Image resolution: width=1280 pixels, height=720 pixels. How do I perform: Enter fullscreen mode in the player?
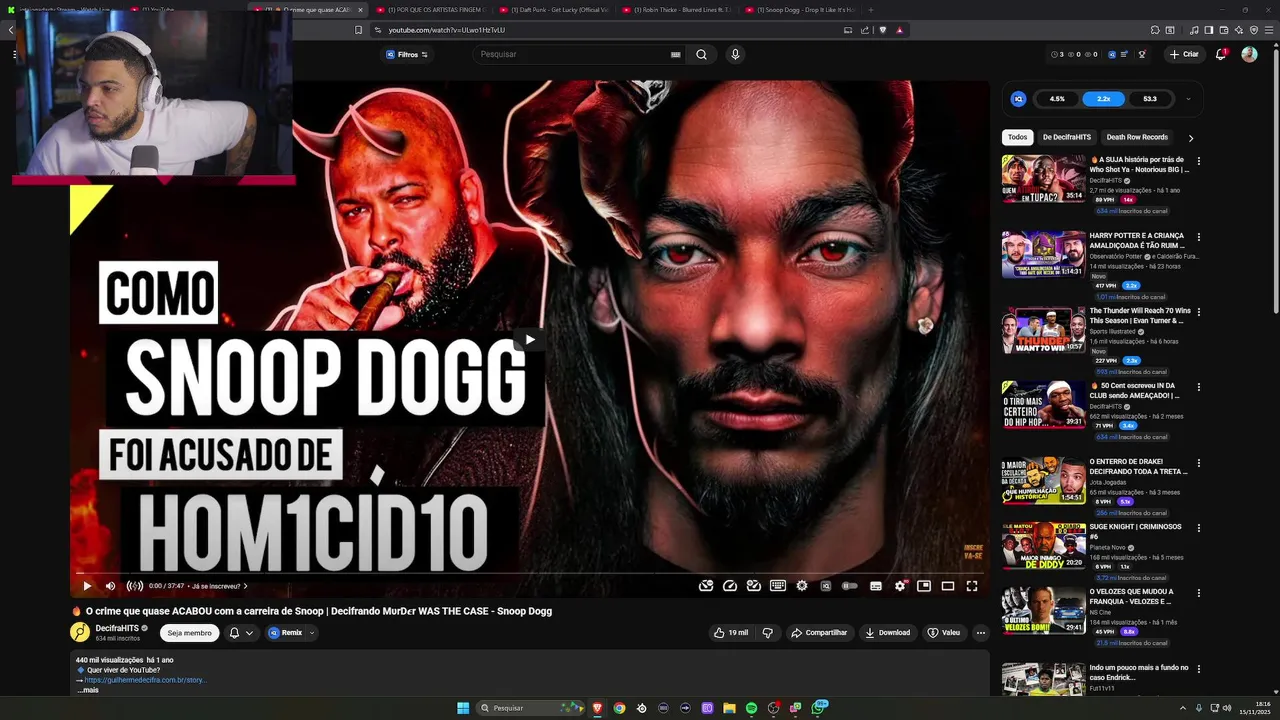[x=972, y=586]
